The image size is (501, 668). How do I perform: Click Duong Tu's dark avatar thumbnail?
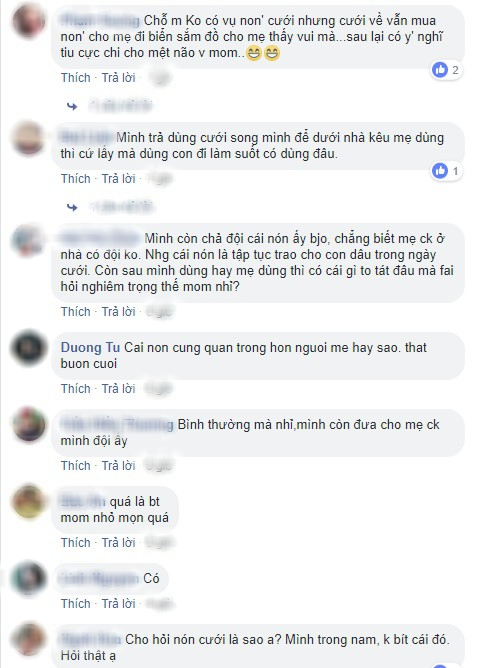pos(29,348)
